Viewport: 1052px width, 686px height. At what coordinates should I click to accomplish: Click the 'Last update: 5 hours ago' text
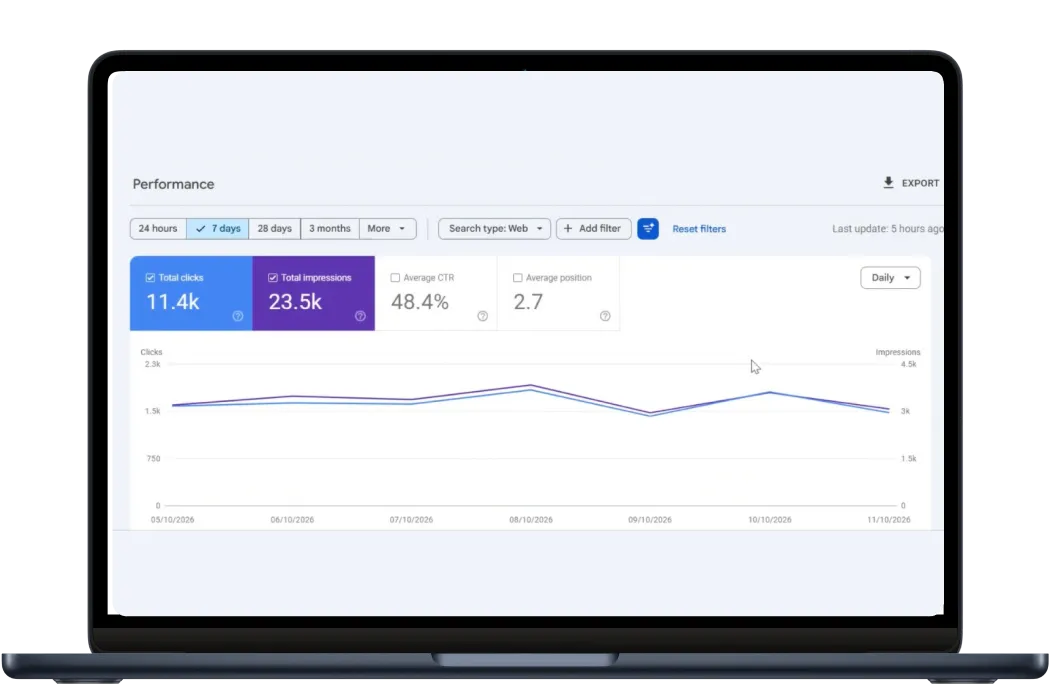click(x=887, y=229)
